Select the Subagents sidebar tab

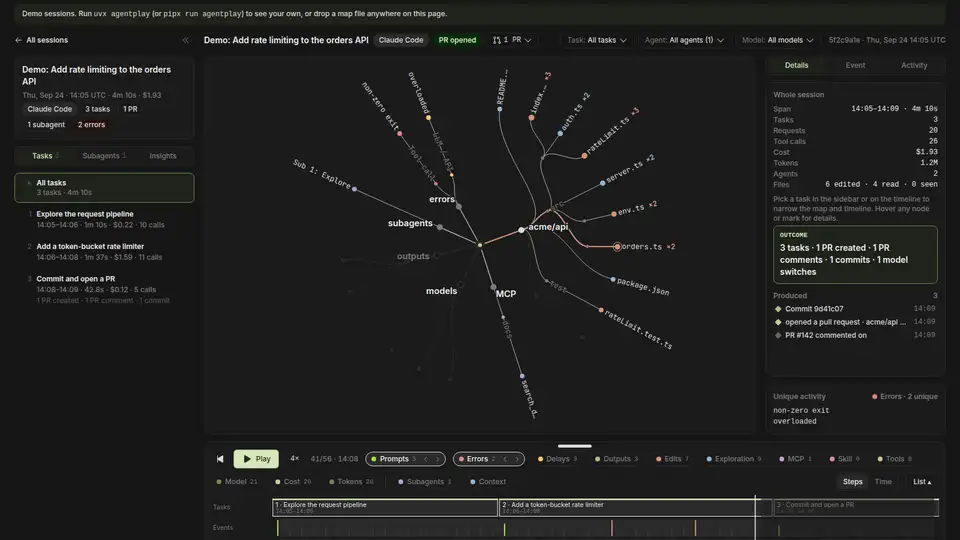[103, 156]
